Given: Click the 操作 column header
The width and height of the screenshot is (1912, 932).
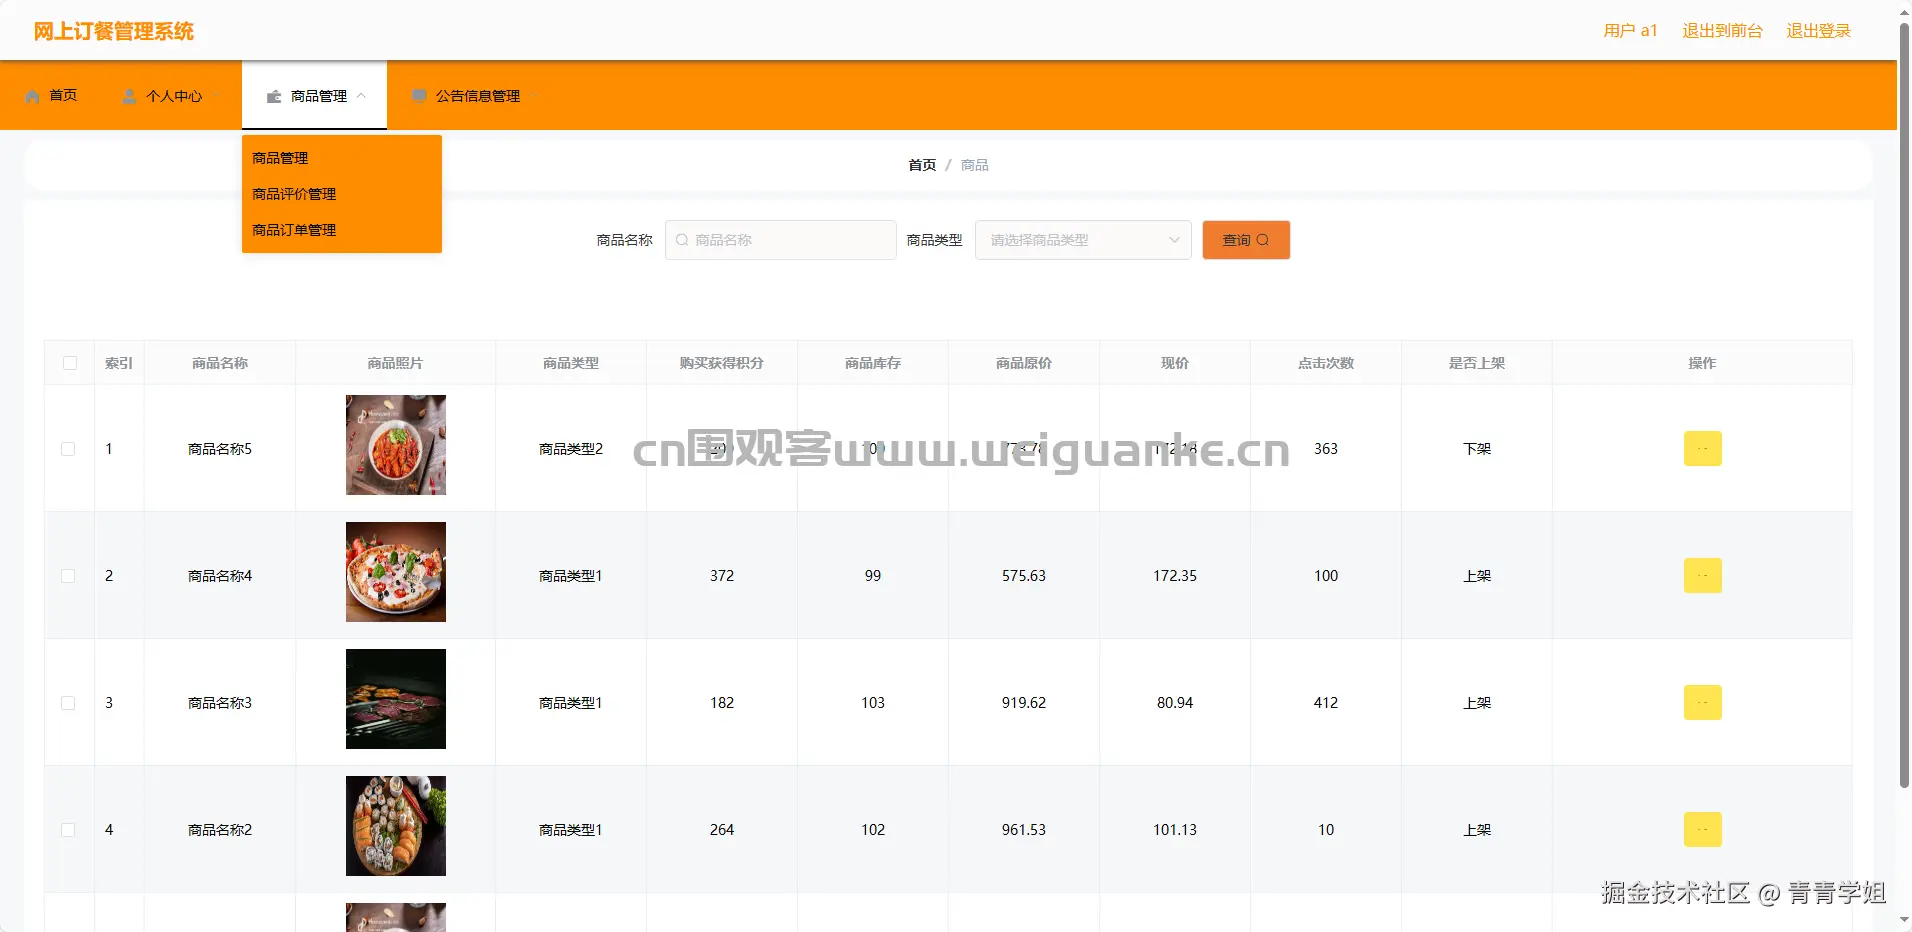Looking at the screenshot, I should tap(1702, 363).
